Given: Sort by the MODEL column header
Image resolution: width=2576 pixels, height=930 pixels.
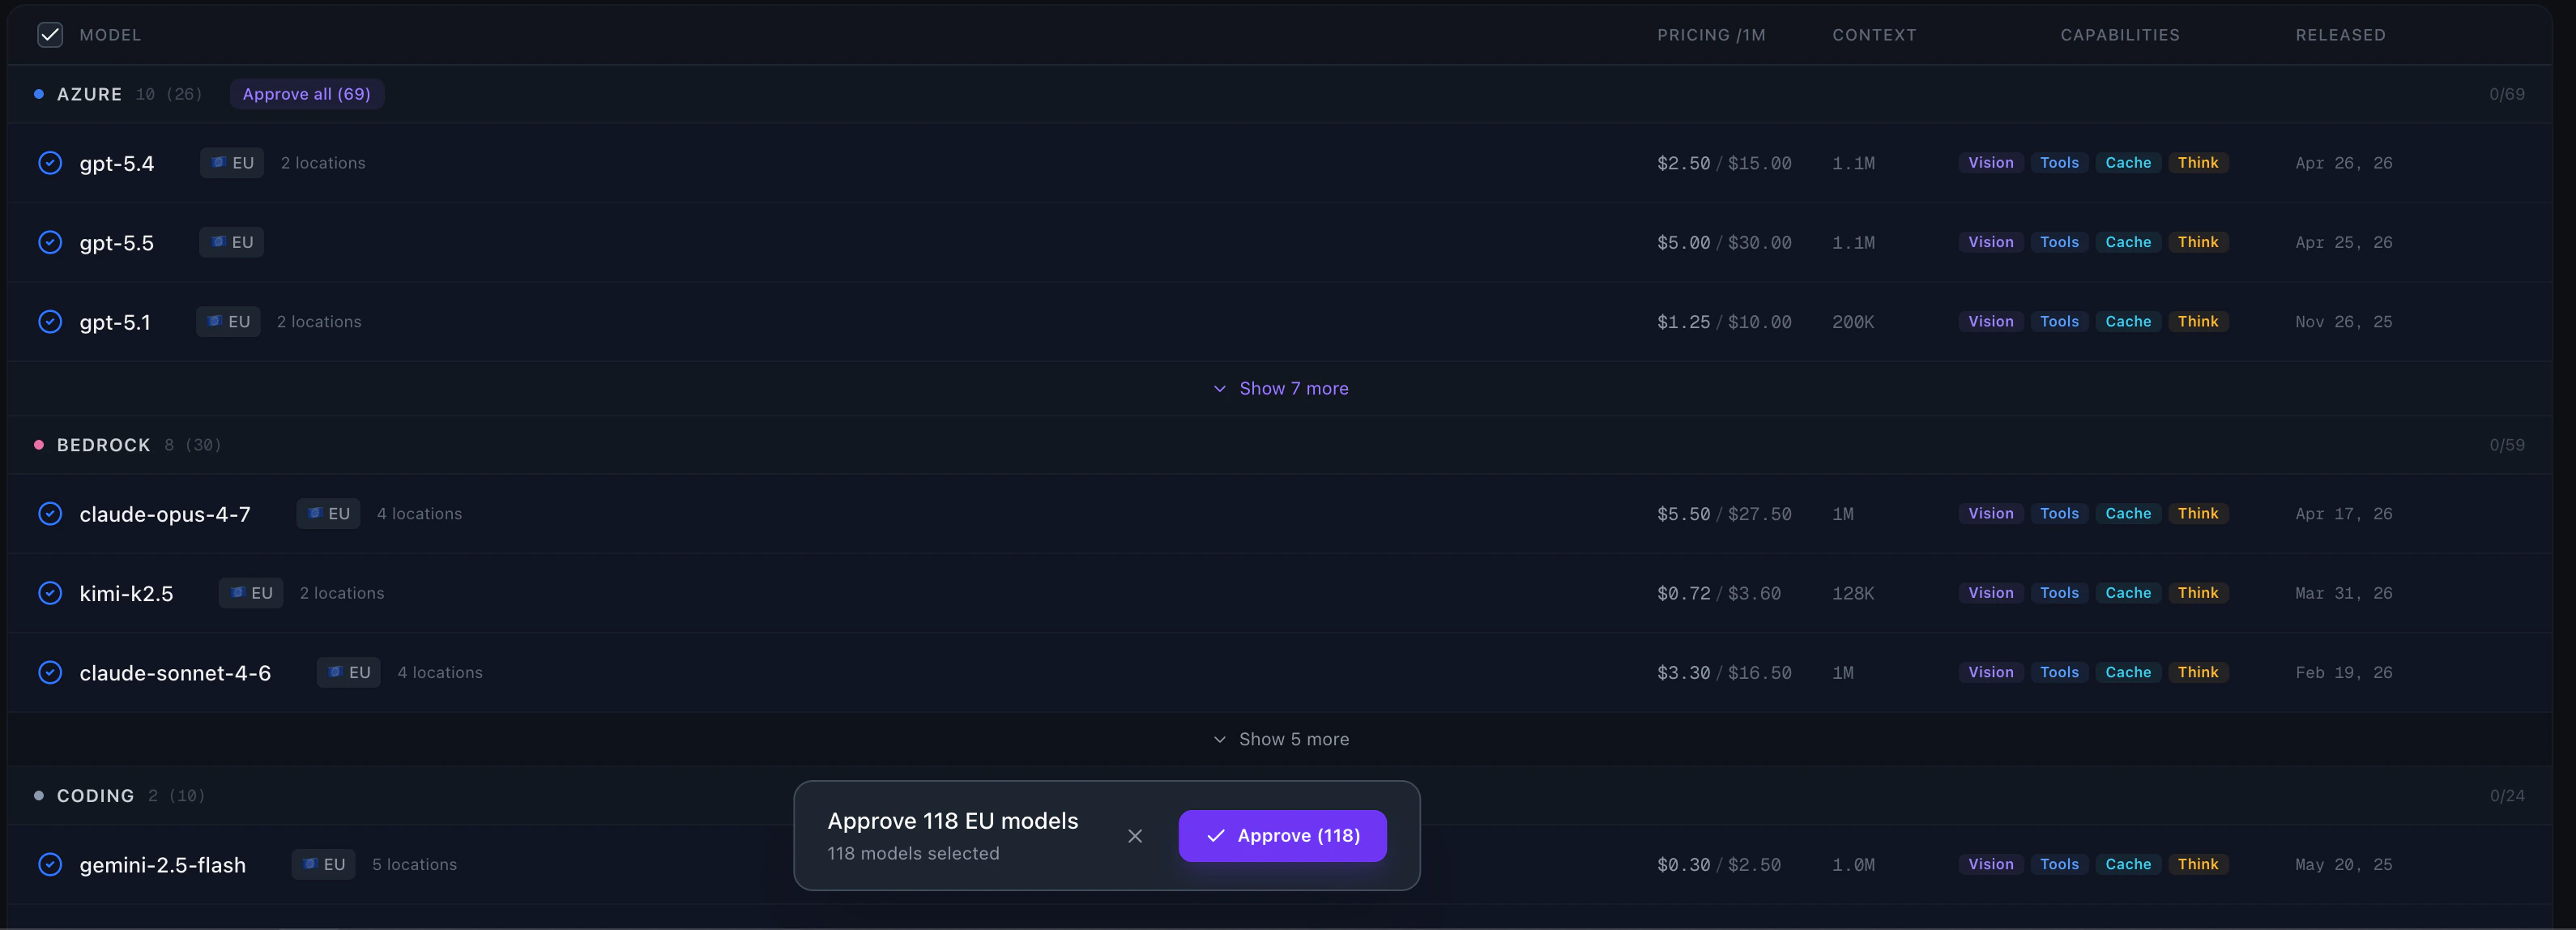Looking at the screenshot, I should click(110, 35).
